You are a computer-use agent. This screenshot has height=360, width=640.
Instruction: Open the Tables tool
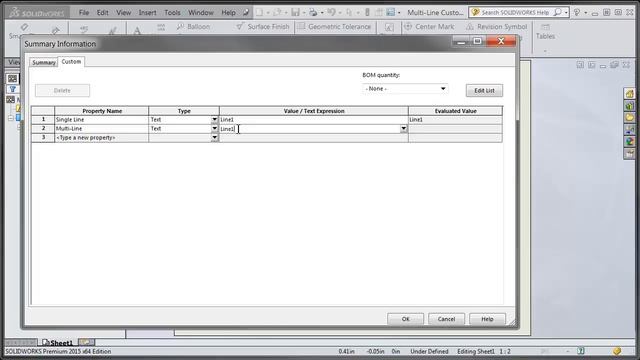pyautogui.click(x=545, y=32)
